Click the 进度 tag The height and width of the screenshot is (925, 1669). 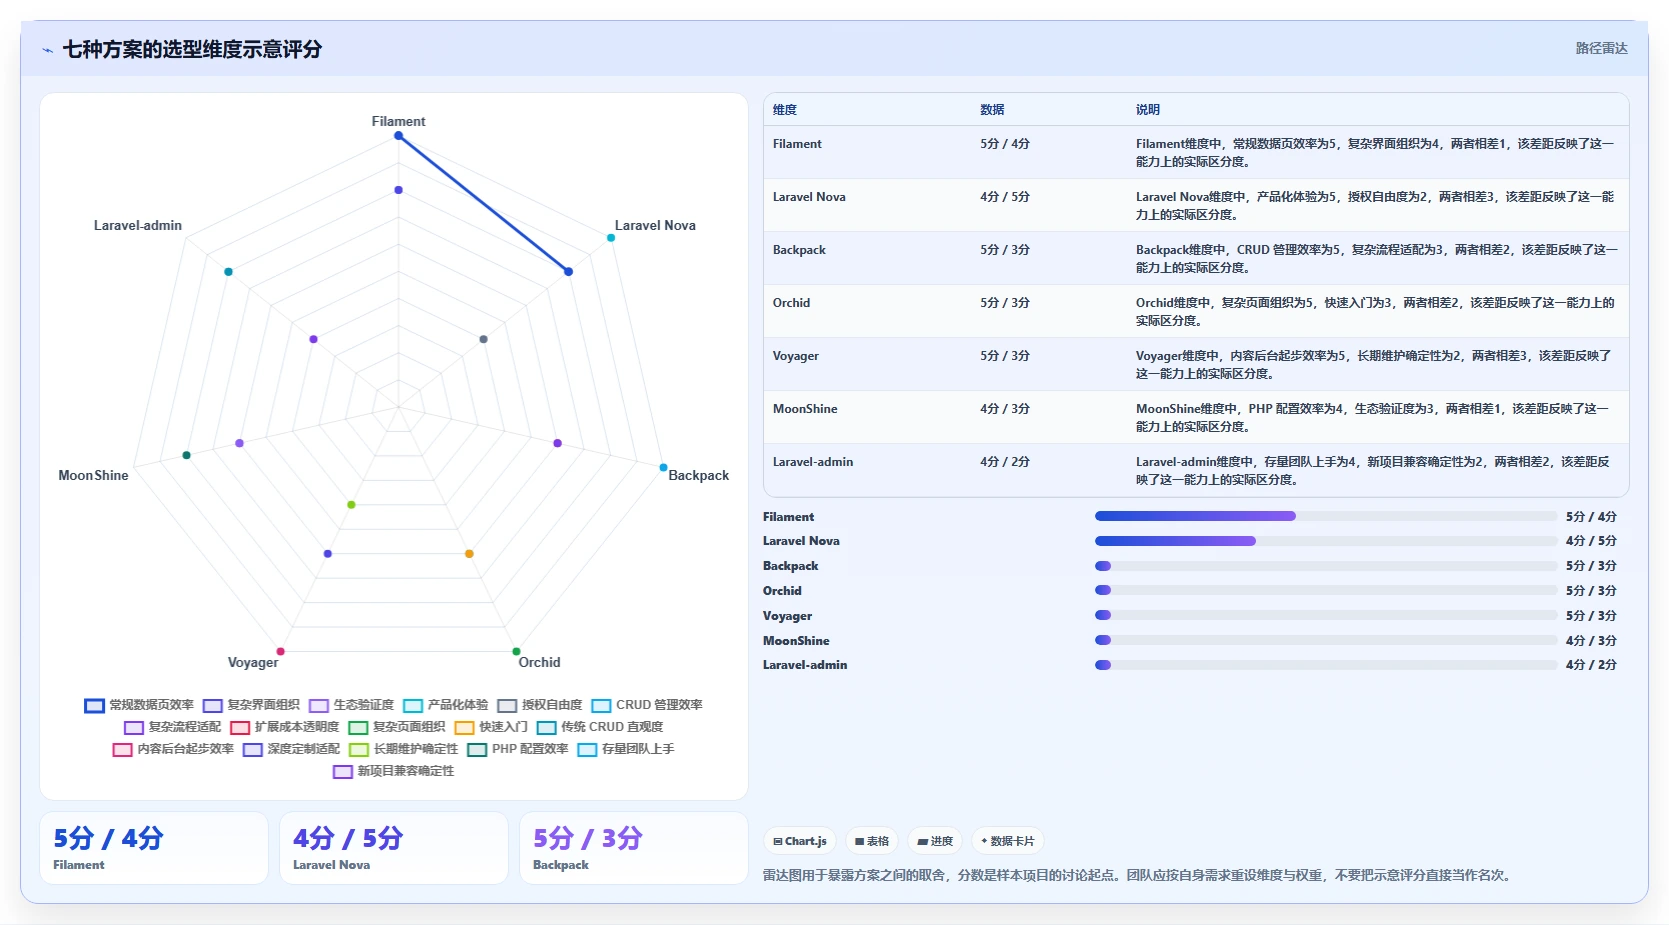[936, 842]
